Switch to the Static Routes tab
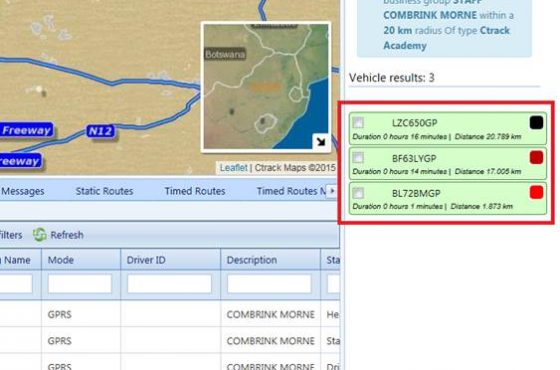 (104, 191)
